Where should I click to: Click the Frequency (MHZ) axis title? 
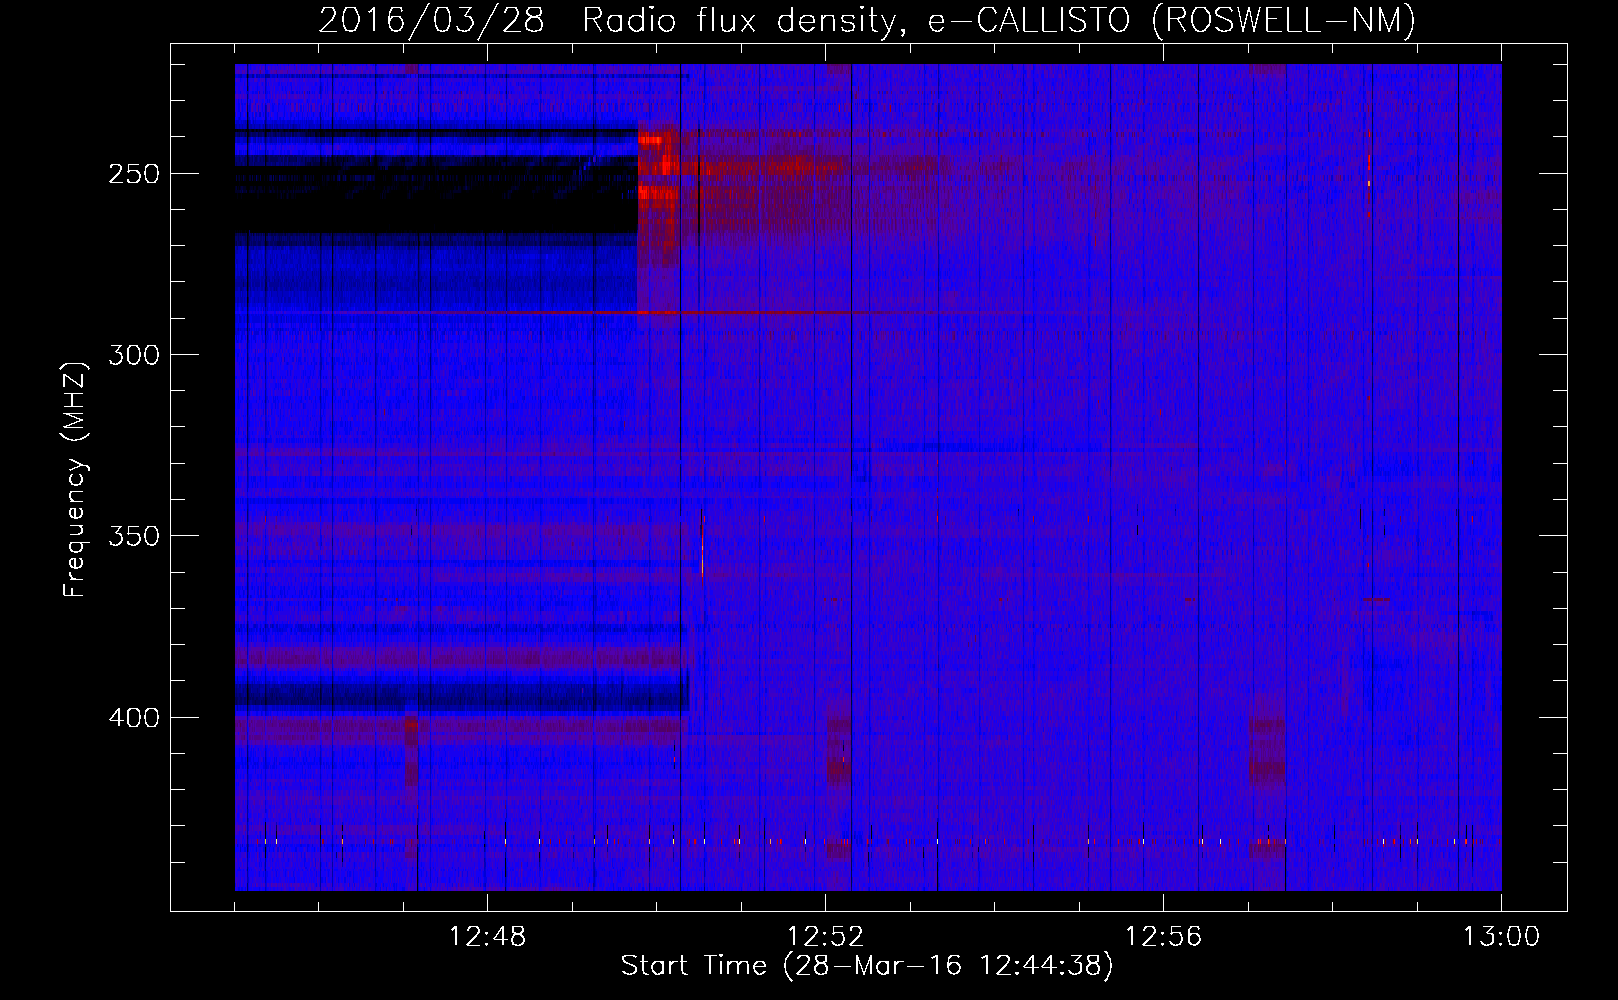76,479
